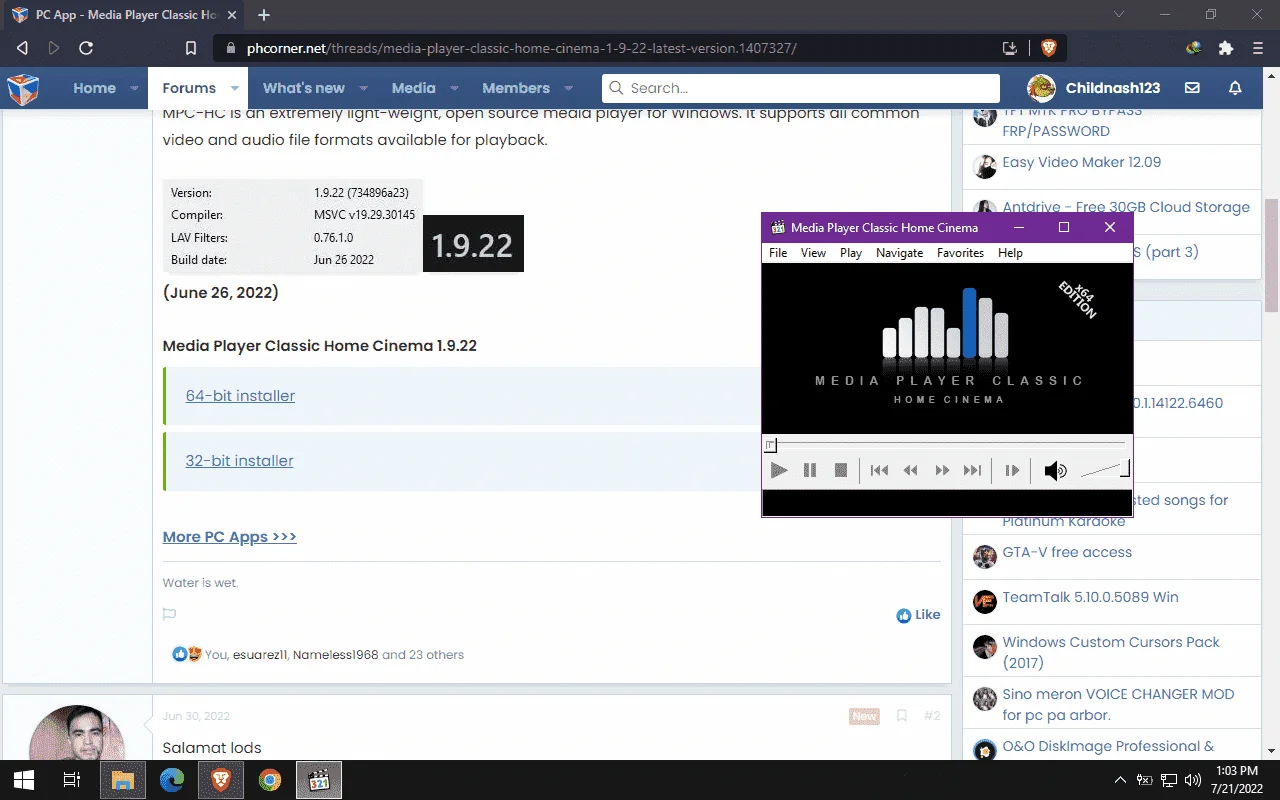The width and height of the screenshot is (1280, 800).
Task: Click the install app icon in the address bar
Action: 1010,48
